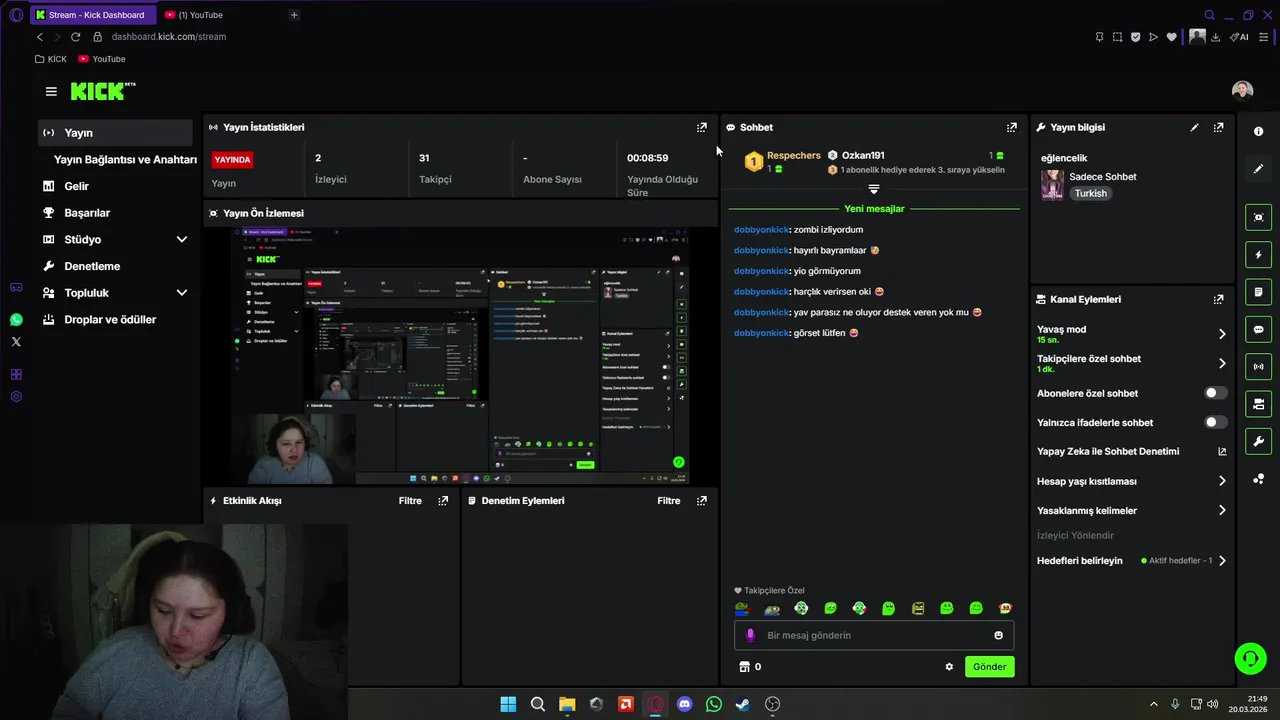Toggle the channel actions camera icon in the right sidebar

pyautogui.click(x=1258, y=404)
